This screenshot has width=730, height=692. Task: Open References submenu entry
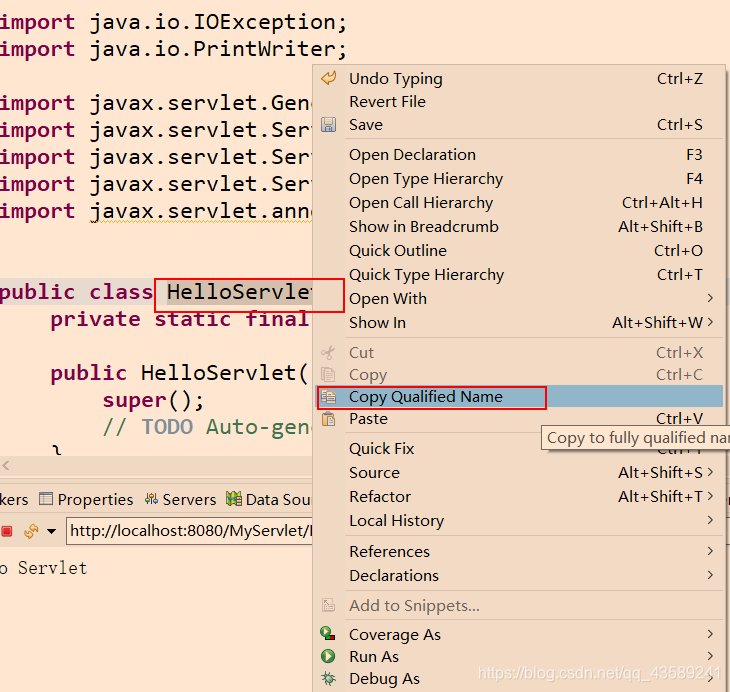(519, 551)
